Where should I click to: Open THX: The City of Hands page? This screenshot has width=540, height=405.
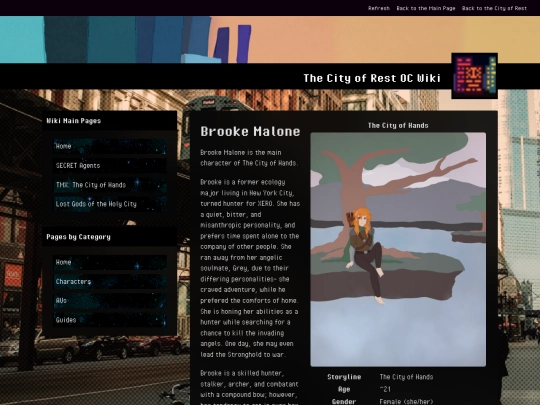click(110, 185)
